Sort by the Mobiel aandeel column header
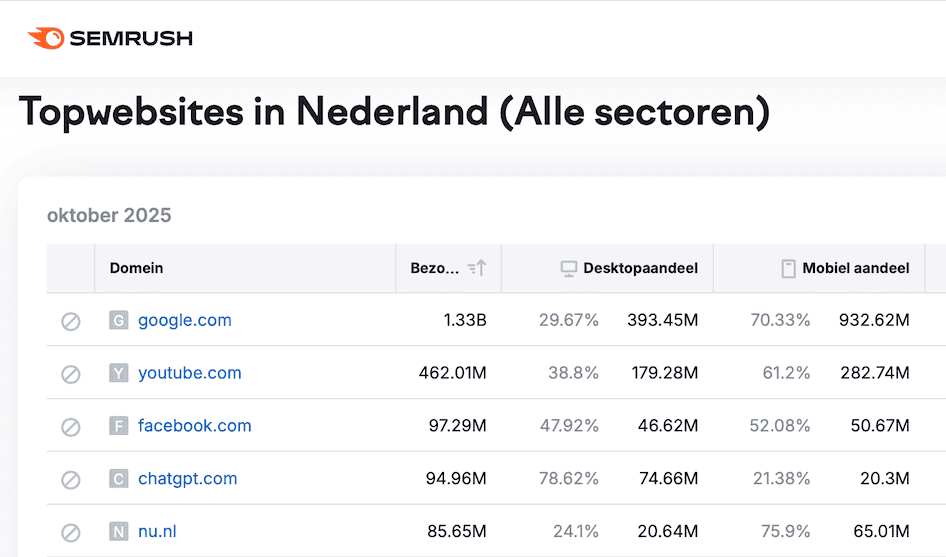Screen dimensions: 946x557 pyautogui.click(x=819, y=268)
